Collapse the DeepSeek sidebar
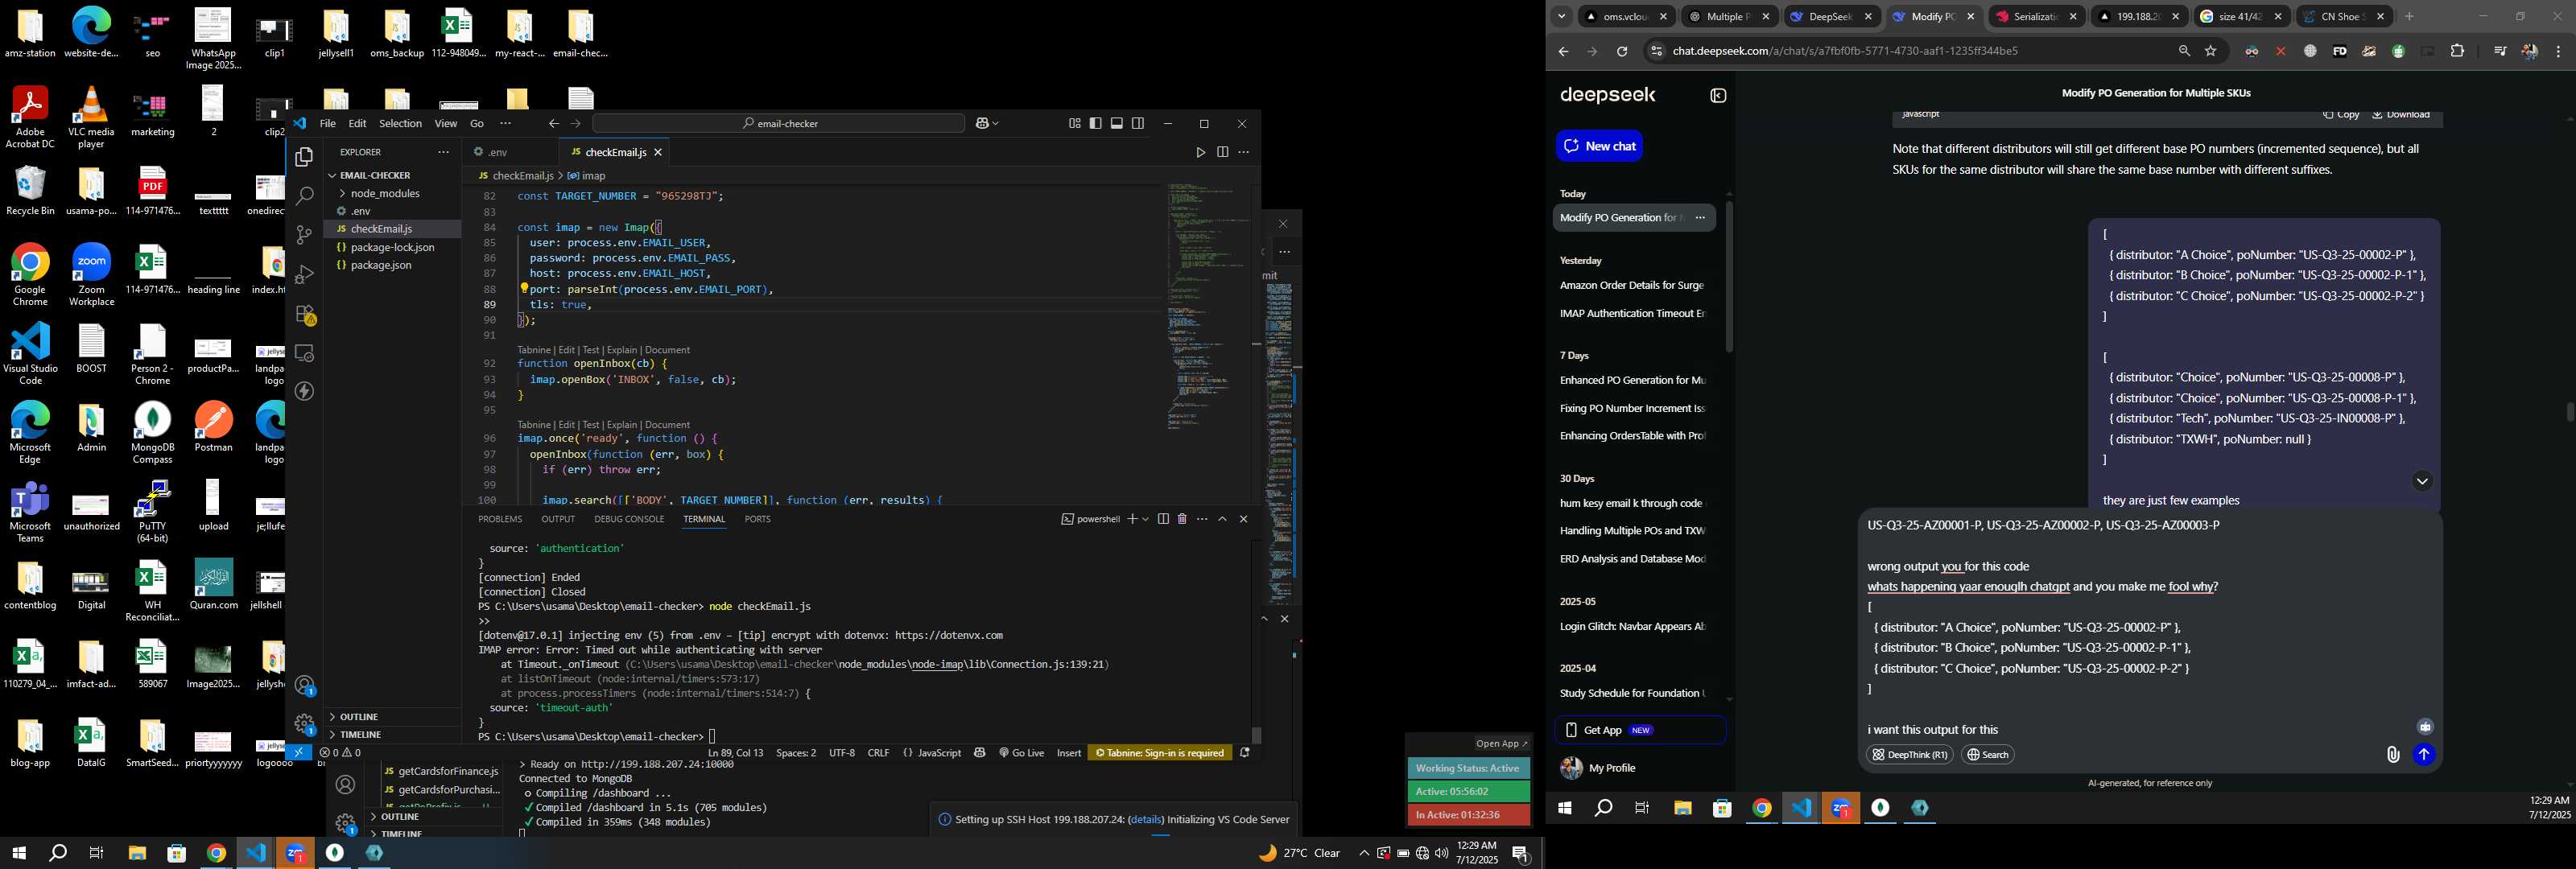This screenshot has height=869, width=2576. pyautogui.click(x=1718, y=96)
